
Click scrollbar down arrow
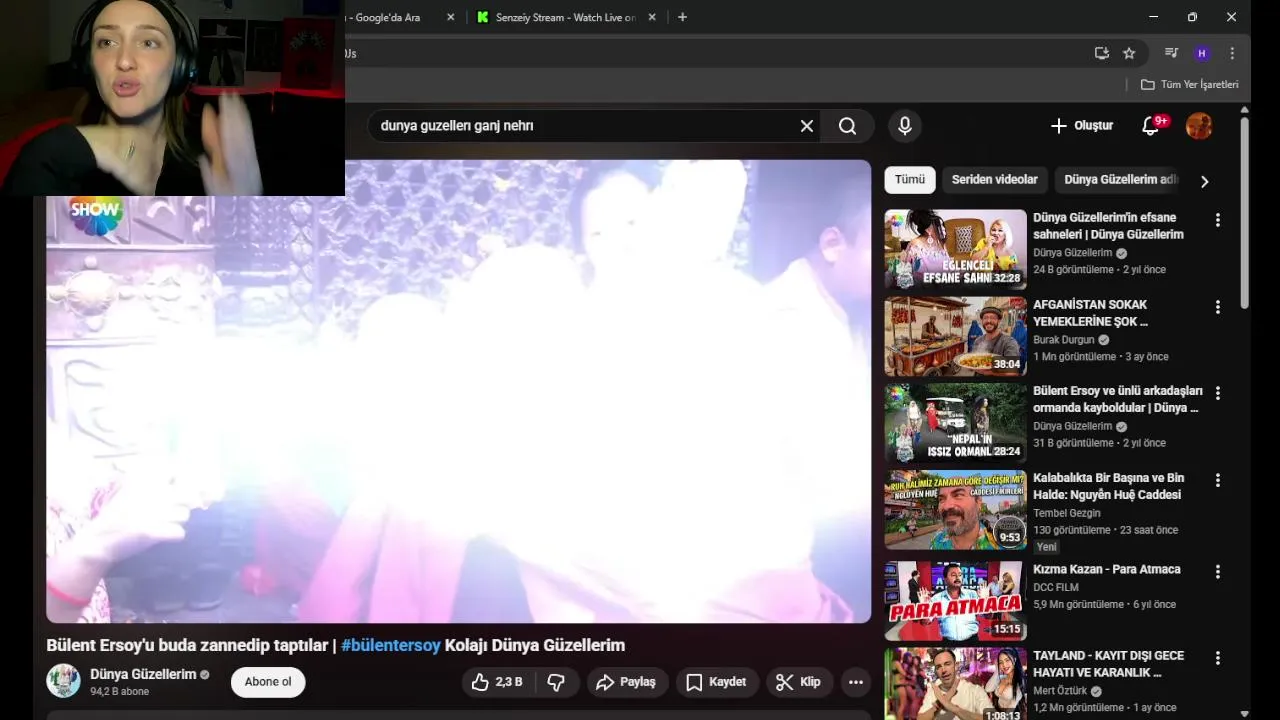pos(1244,713)
